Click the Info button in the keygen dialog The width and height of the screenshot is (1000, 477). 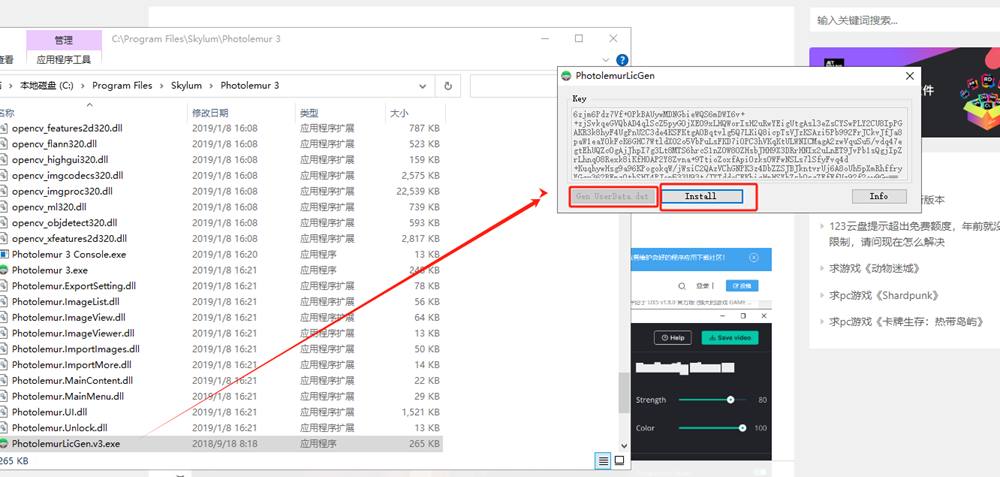pos(878,196)
